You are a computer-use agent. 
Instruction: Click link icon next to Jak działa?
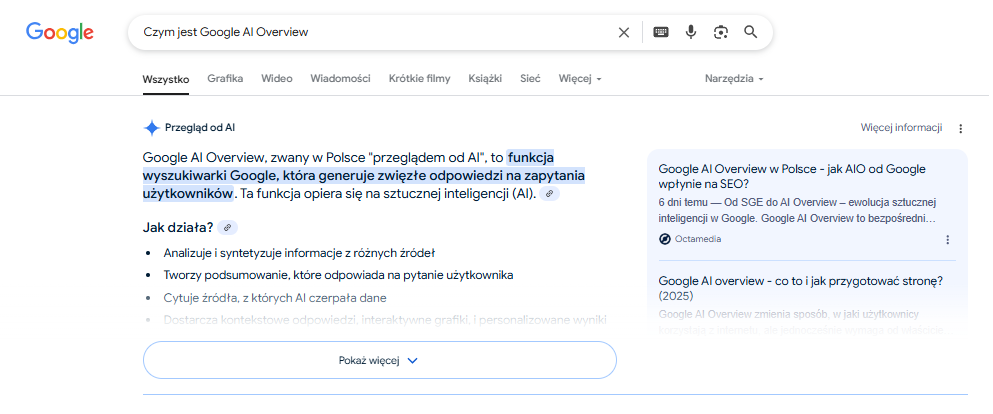[227, 227]
